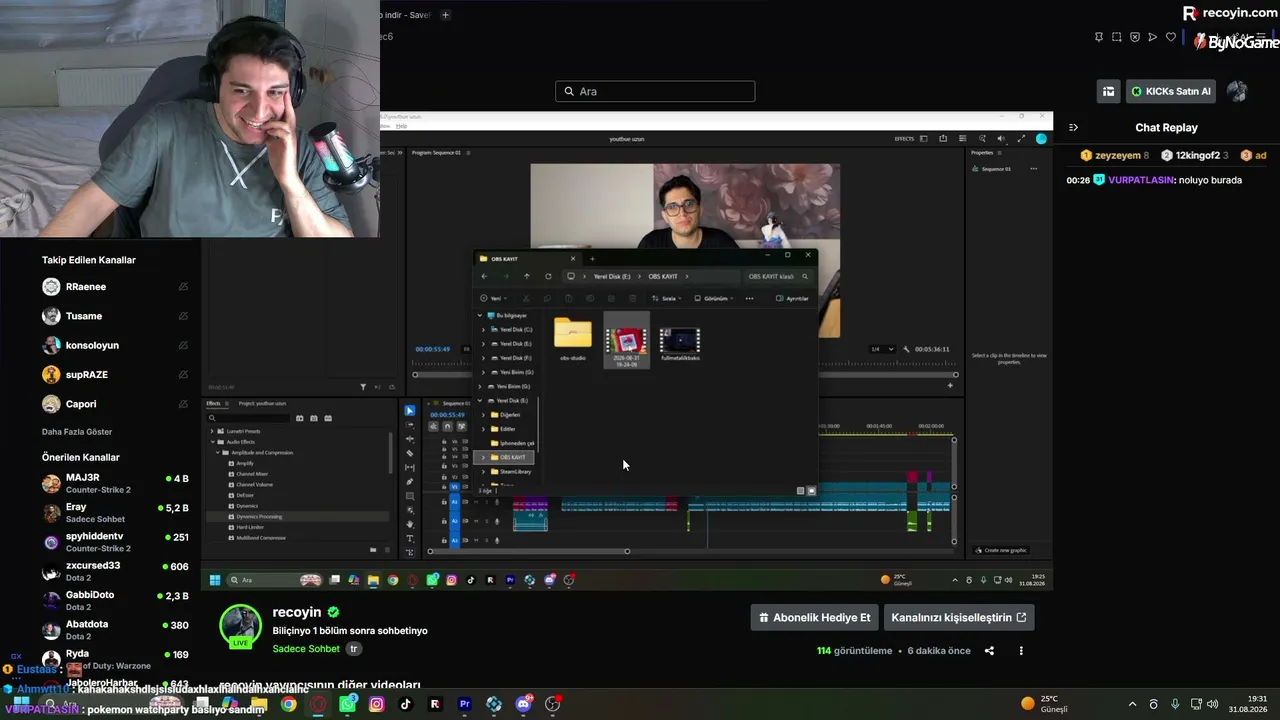Collapse Bu bilgisayar in explorer tree
The image size is (1280, 720).
click(480, 315)
